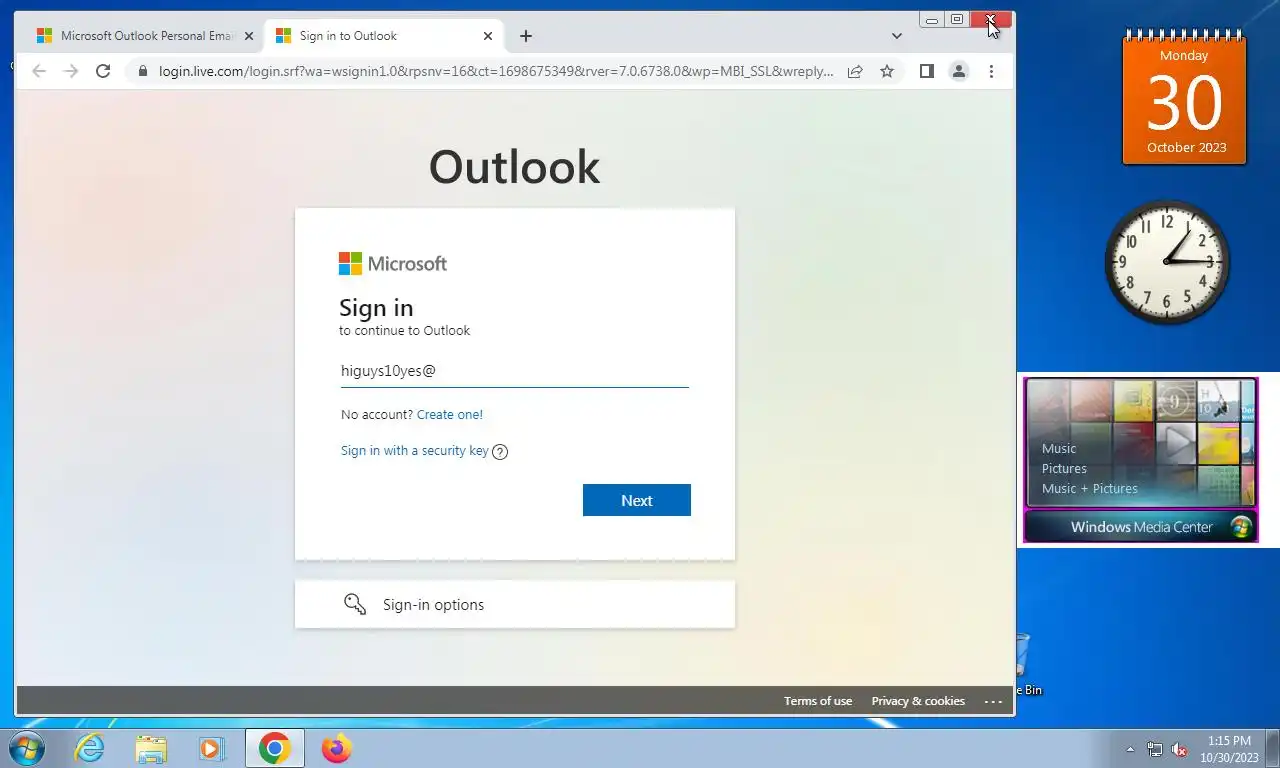Launch Firefox from taskbar

[337, 748]
